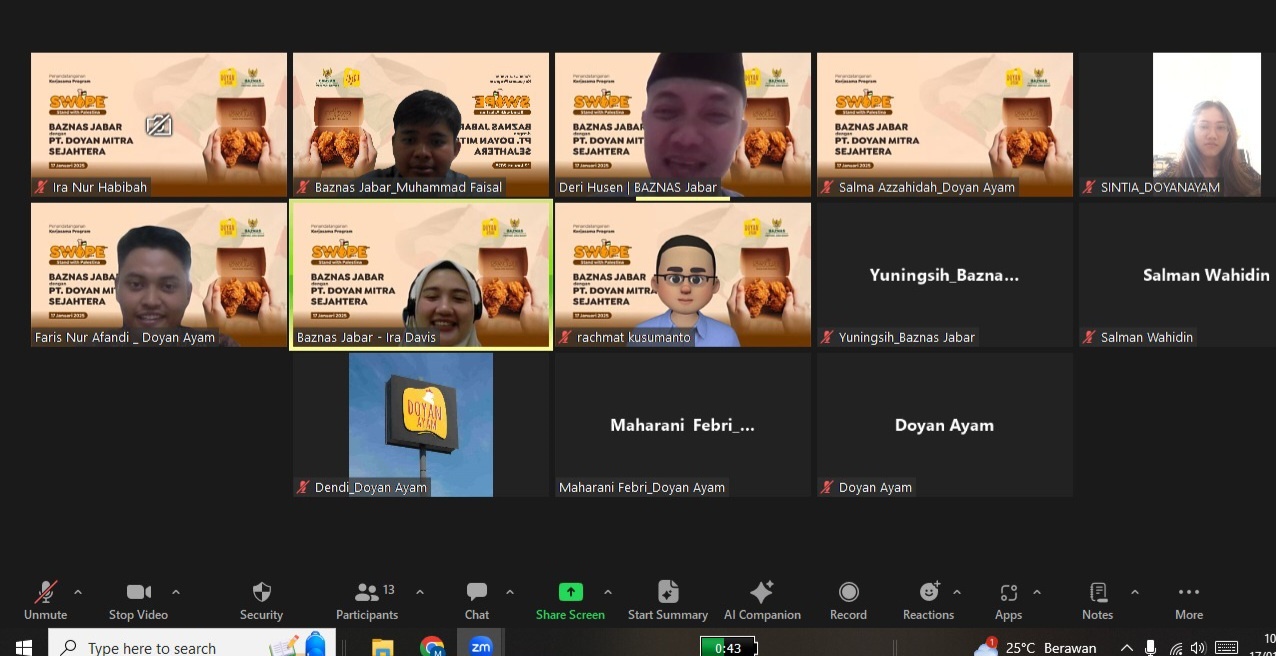
Task: Open Wi-Fi network settings in the tray
Action: (x=1176, y=648)
